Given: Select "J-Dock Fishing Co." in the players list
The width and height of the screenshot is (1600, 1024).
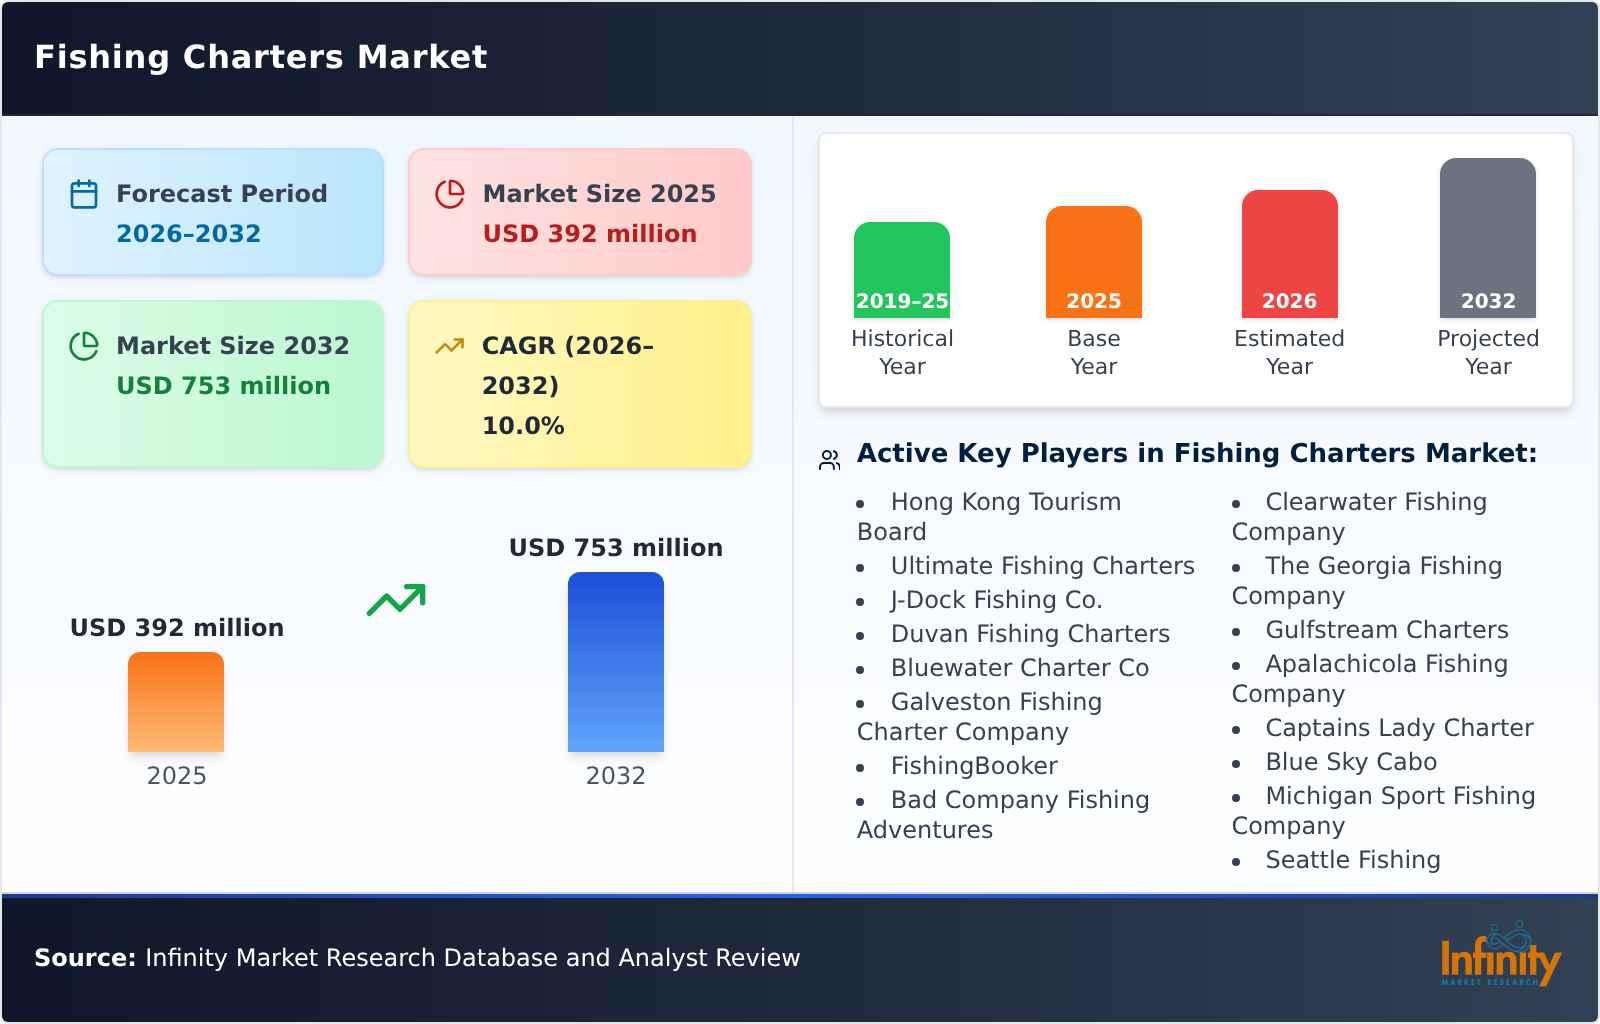Looking at the screenshot, I should tap(997, 600).
